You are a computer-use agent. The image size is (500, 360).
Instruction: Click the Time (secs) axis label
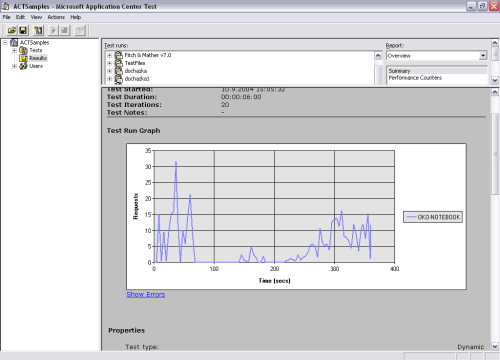pyautogui.click(x=274, y=281)
